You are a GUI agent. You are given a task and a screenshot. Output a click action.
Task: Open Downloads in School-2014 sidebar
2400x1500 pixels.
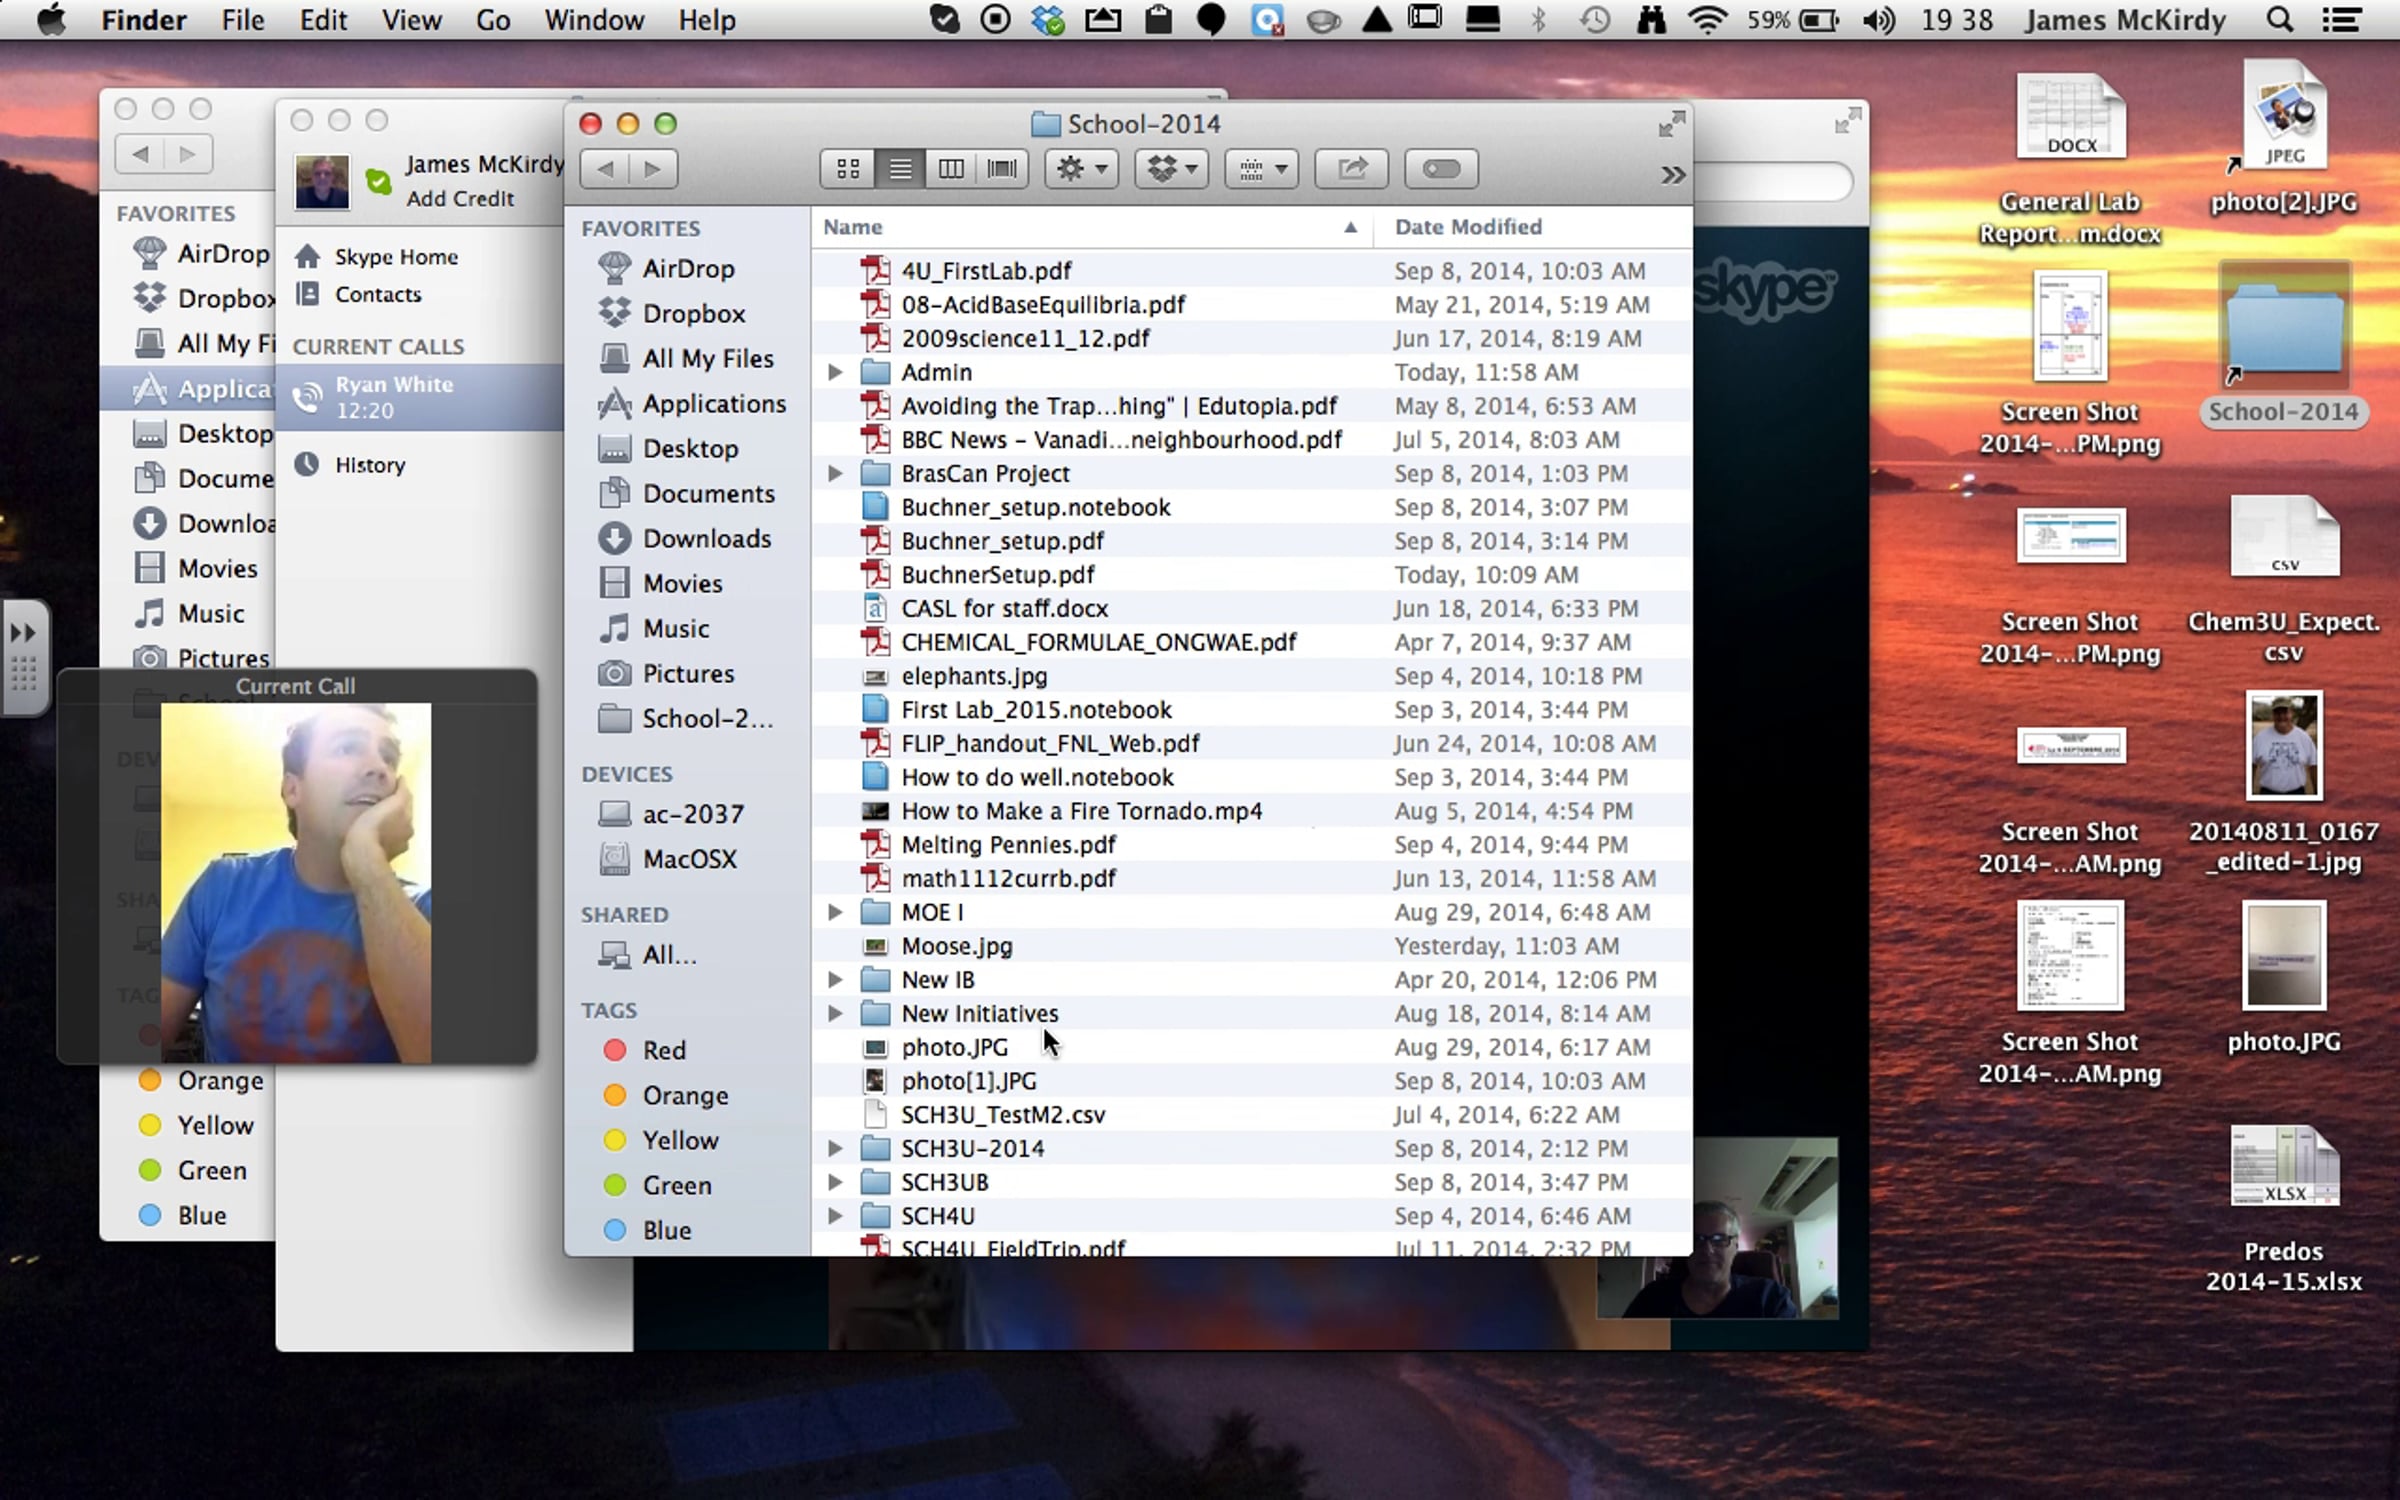[706, 539]
